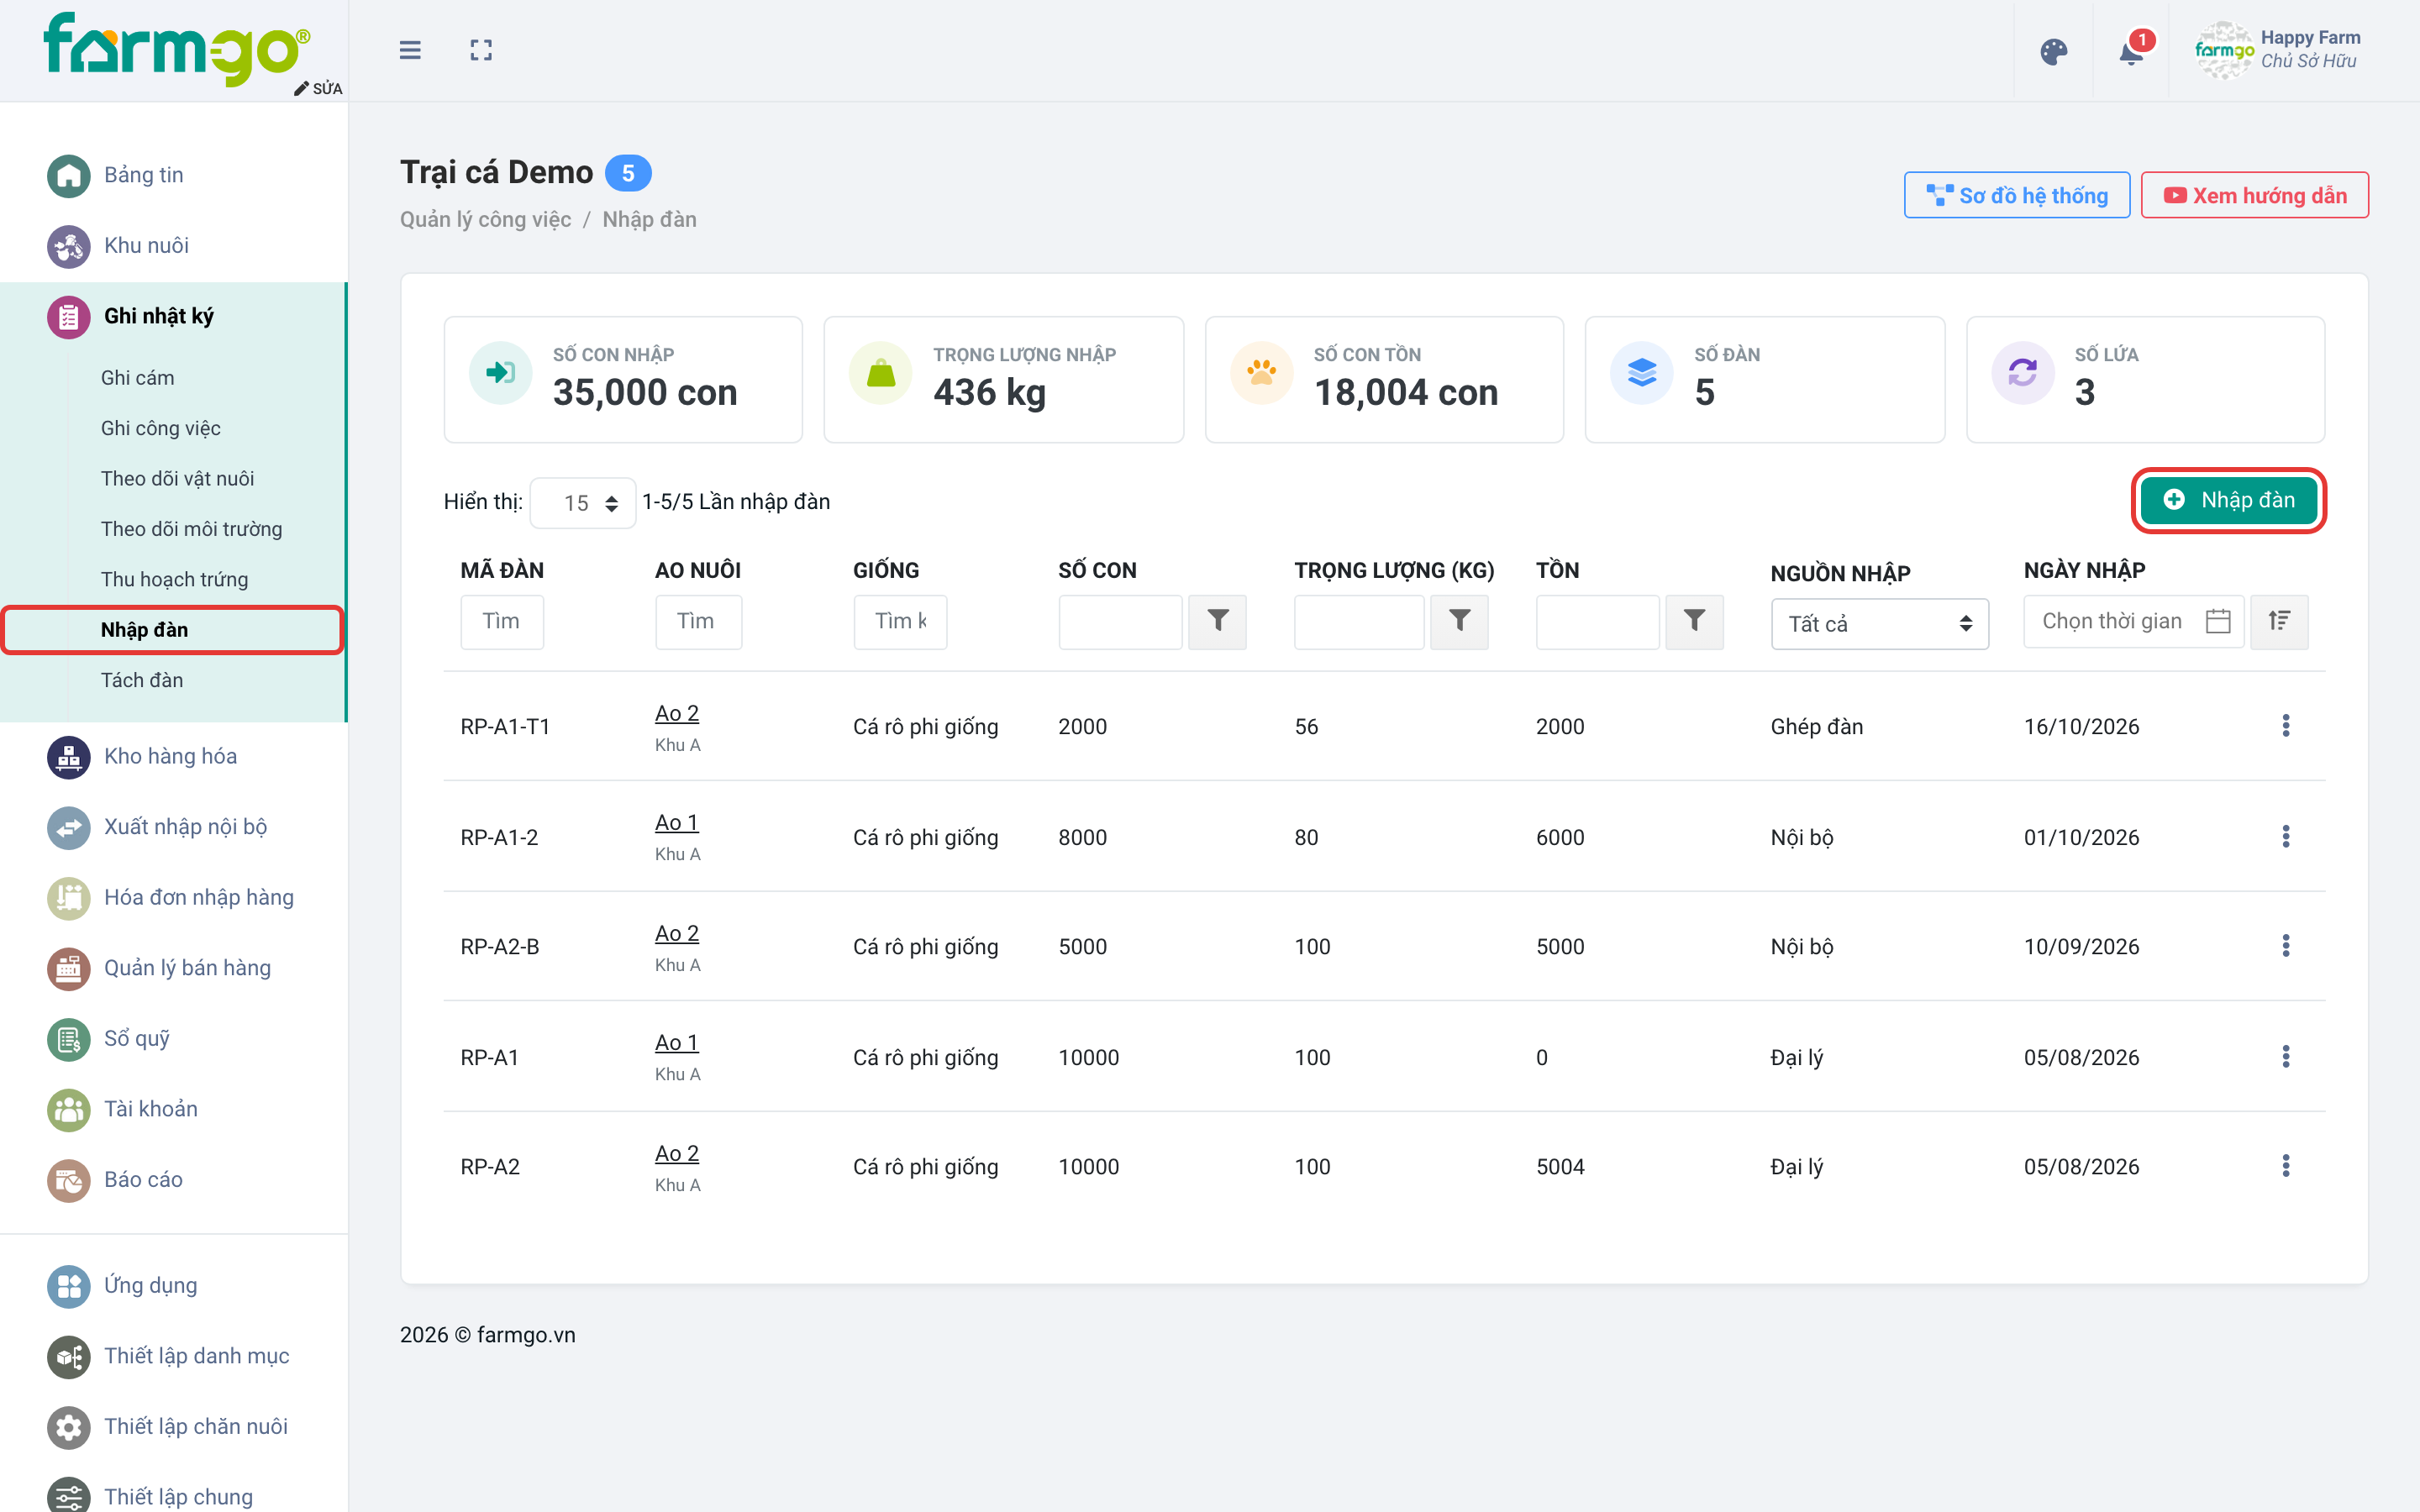
Task: Click the Happy Farm profile avatar
Action: (2223, 50)
